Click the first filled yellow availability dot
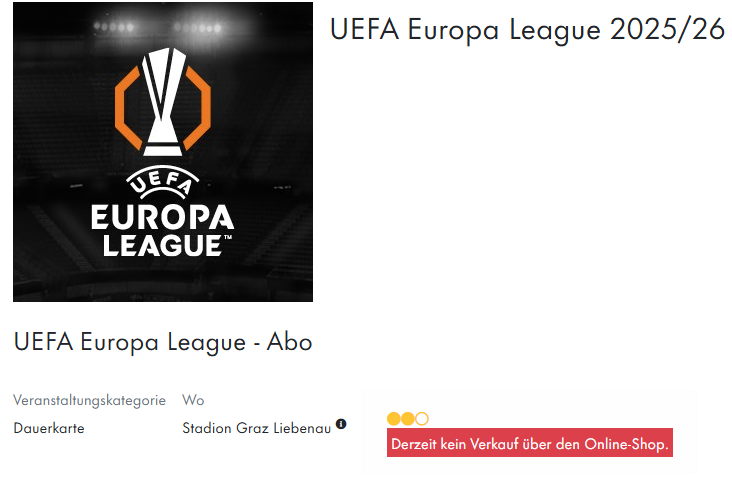The height and width of the screenshot is (479, 732). (394, 419)
